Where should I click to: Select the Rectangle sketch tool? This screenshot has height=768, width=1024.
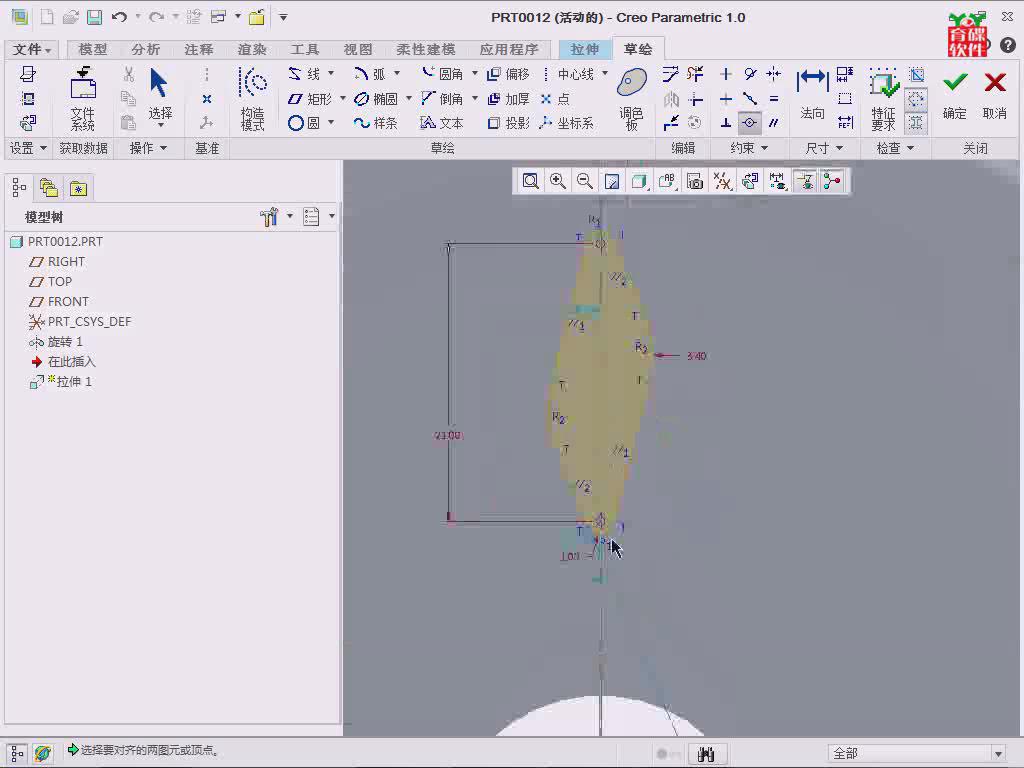[310, 99]
